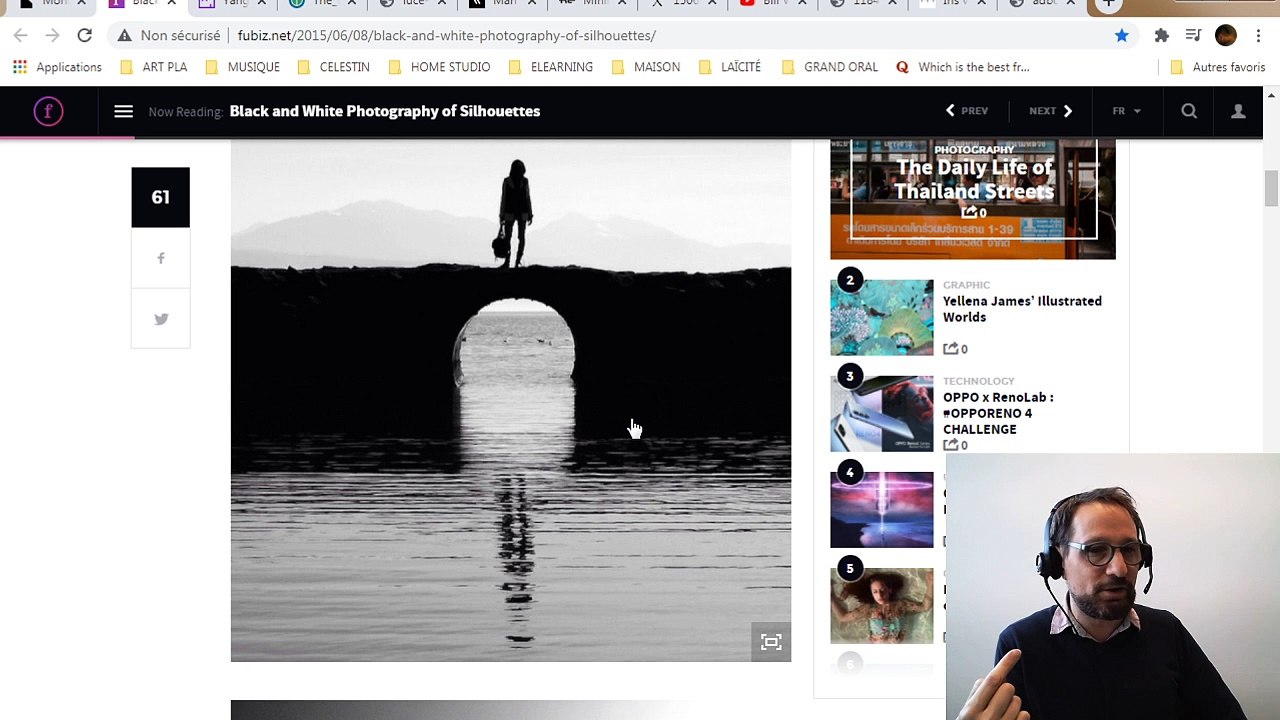
Task: Click the Black and White Photography title
Action: (x=384, y=111)
